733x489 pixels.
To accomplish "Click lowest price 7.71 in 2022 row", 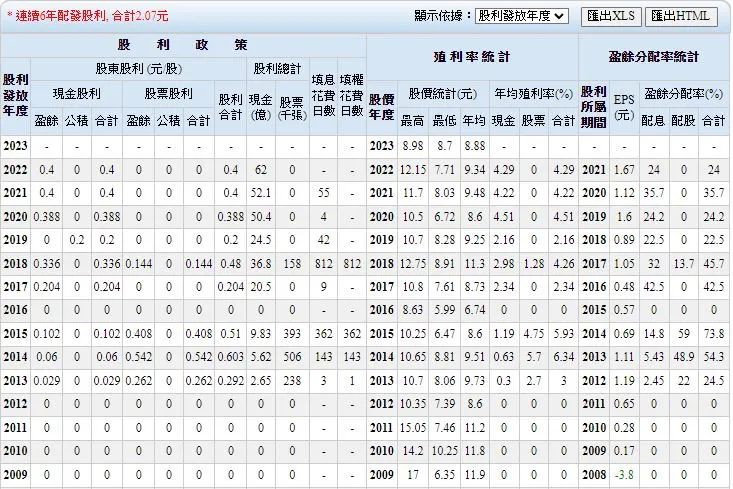I will tap(445, 169).
